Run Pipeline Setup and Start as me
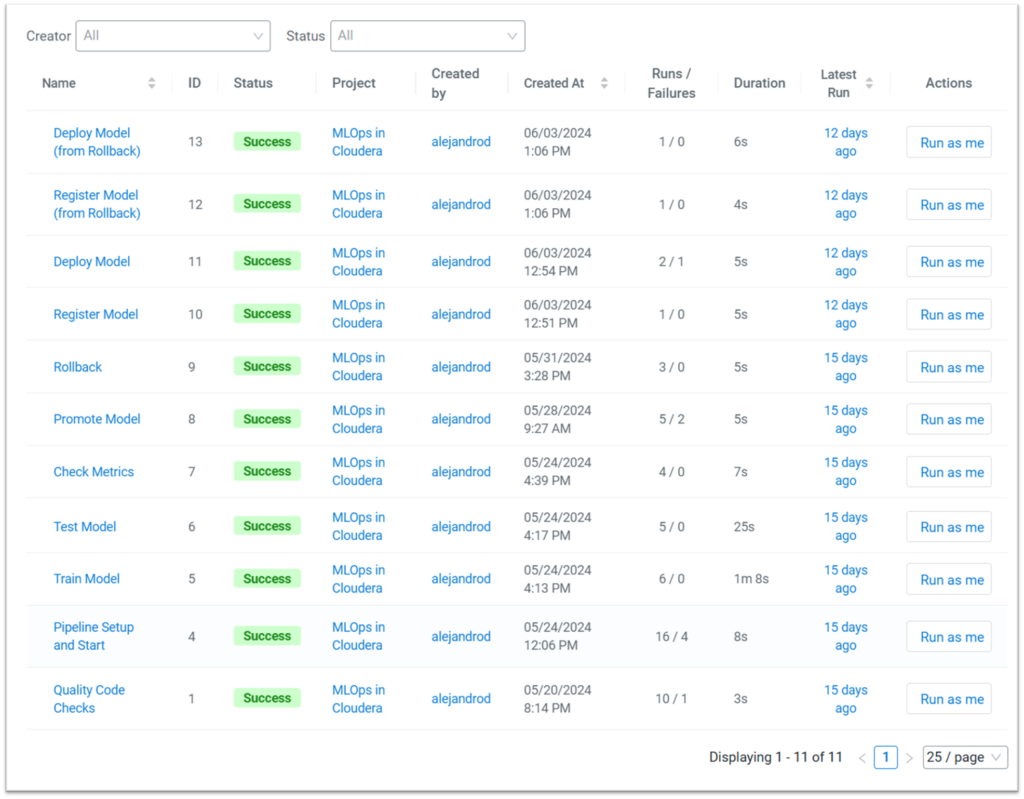The image size is (1024, 799). point(949,637)
